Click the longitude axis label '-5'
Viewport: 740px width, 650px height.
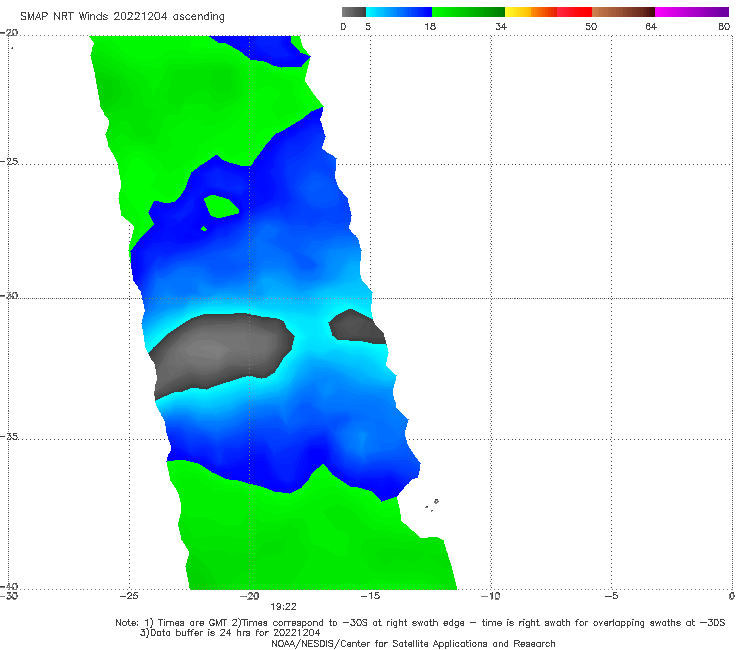pos(612,596)
